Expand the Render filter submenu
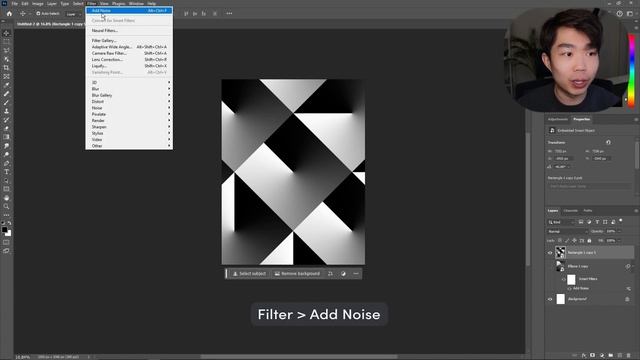This screenshot has width=640, height=360. point(129,120)
